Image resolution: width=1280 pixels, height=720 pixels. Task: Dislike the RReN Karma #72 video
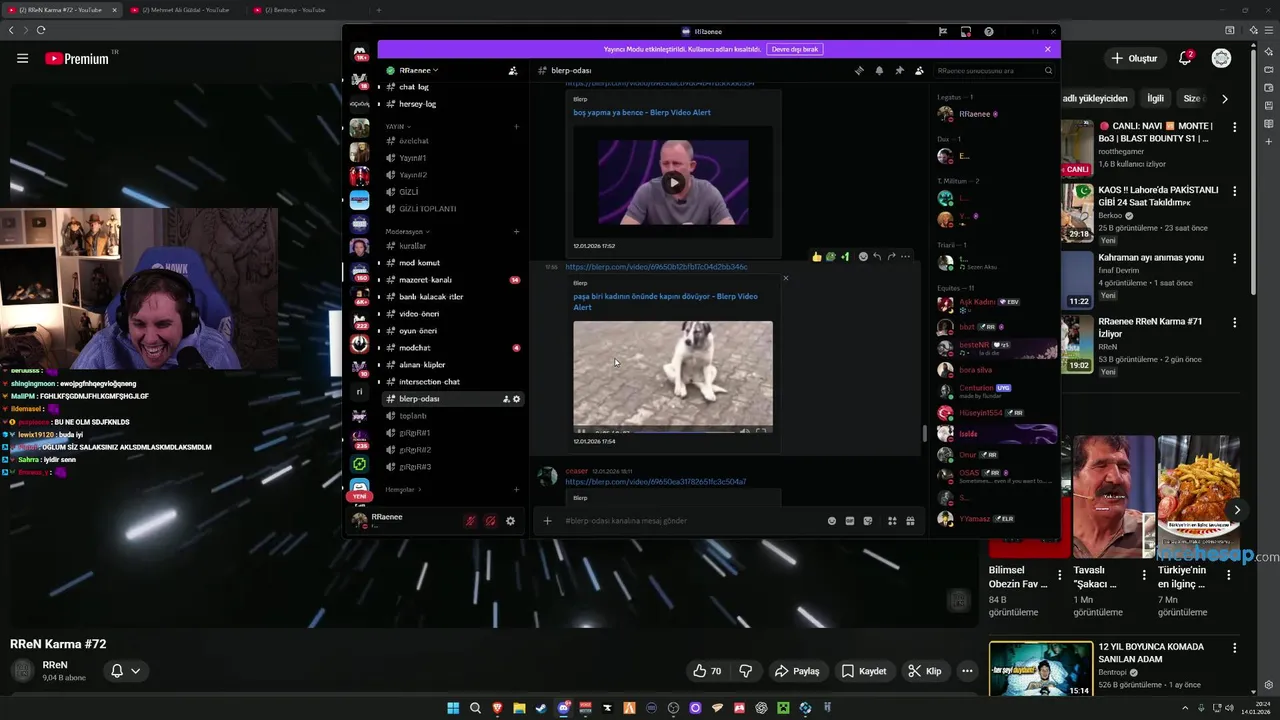(x=745, y=671)
